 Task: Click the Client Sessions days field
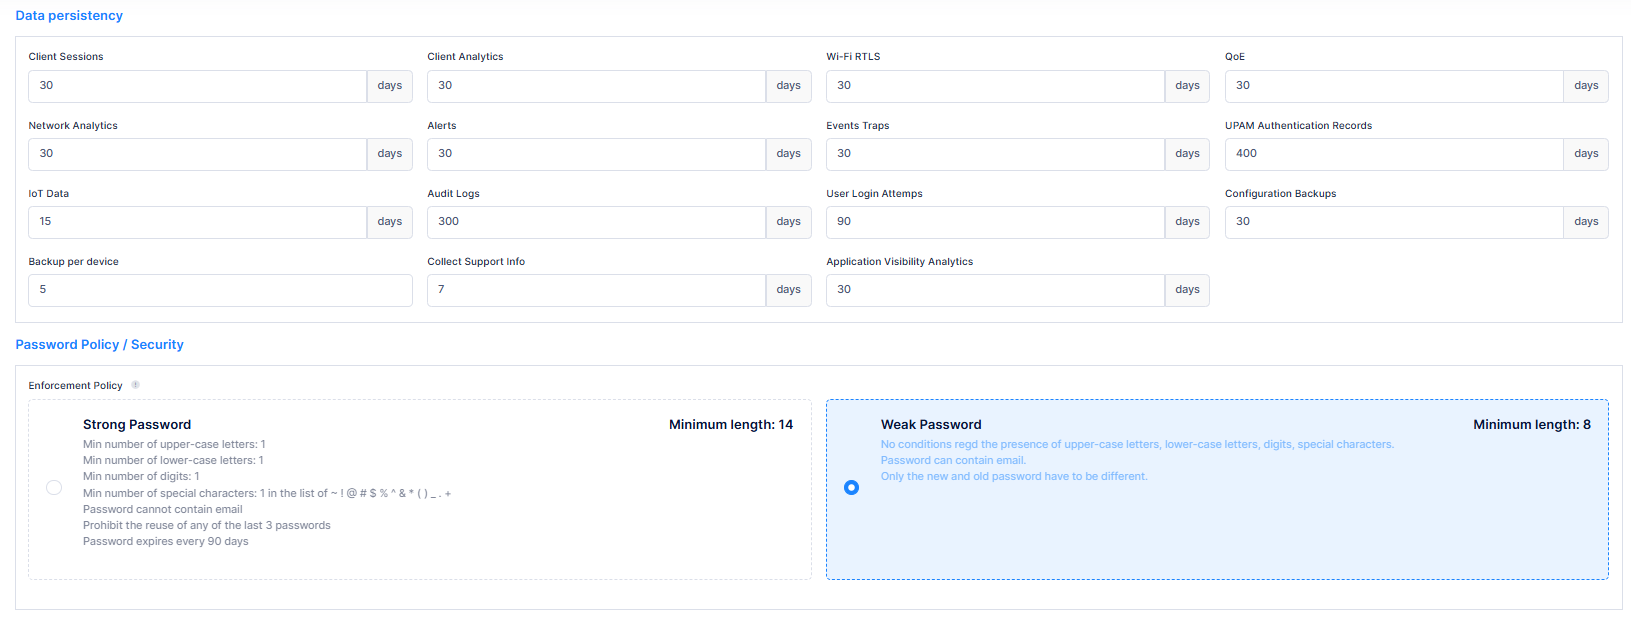197,86
